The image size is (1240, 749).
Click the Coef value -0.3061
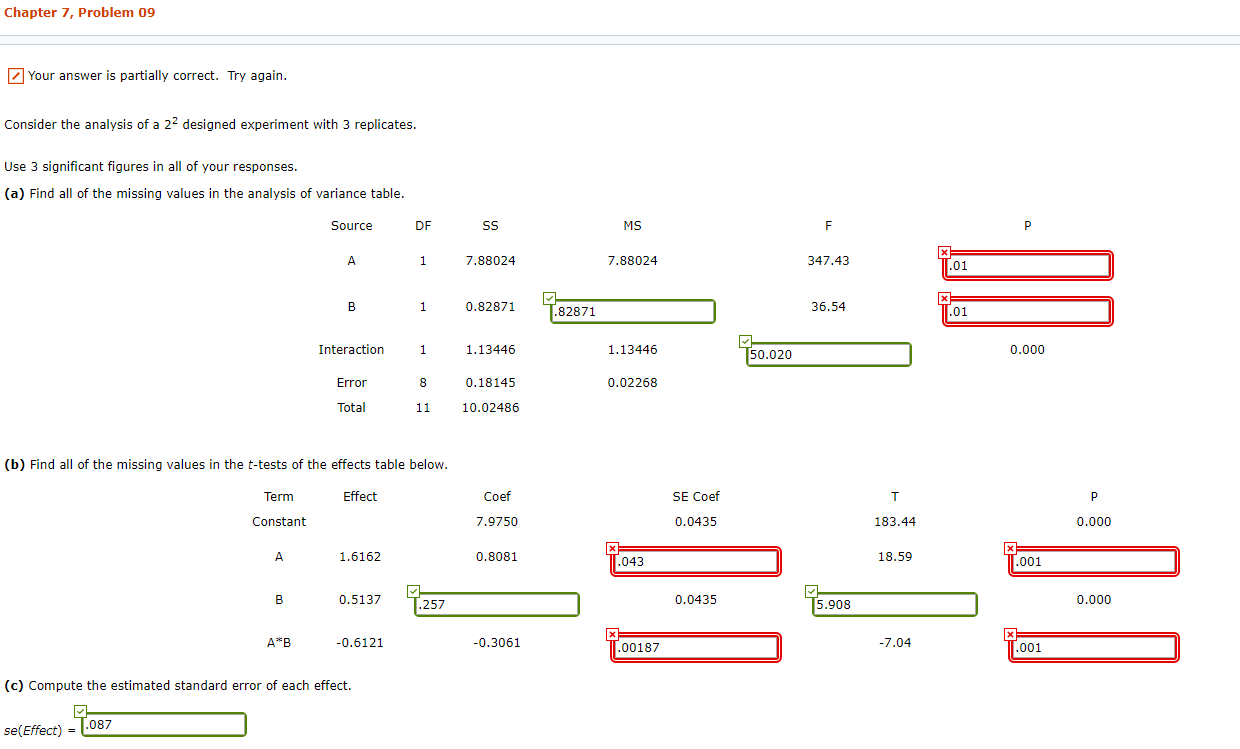click(497, 643)
